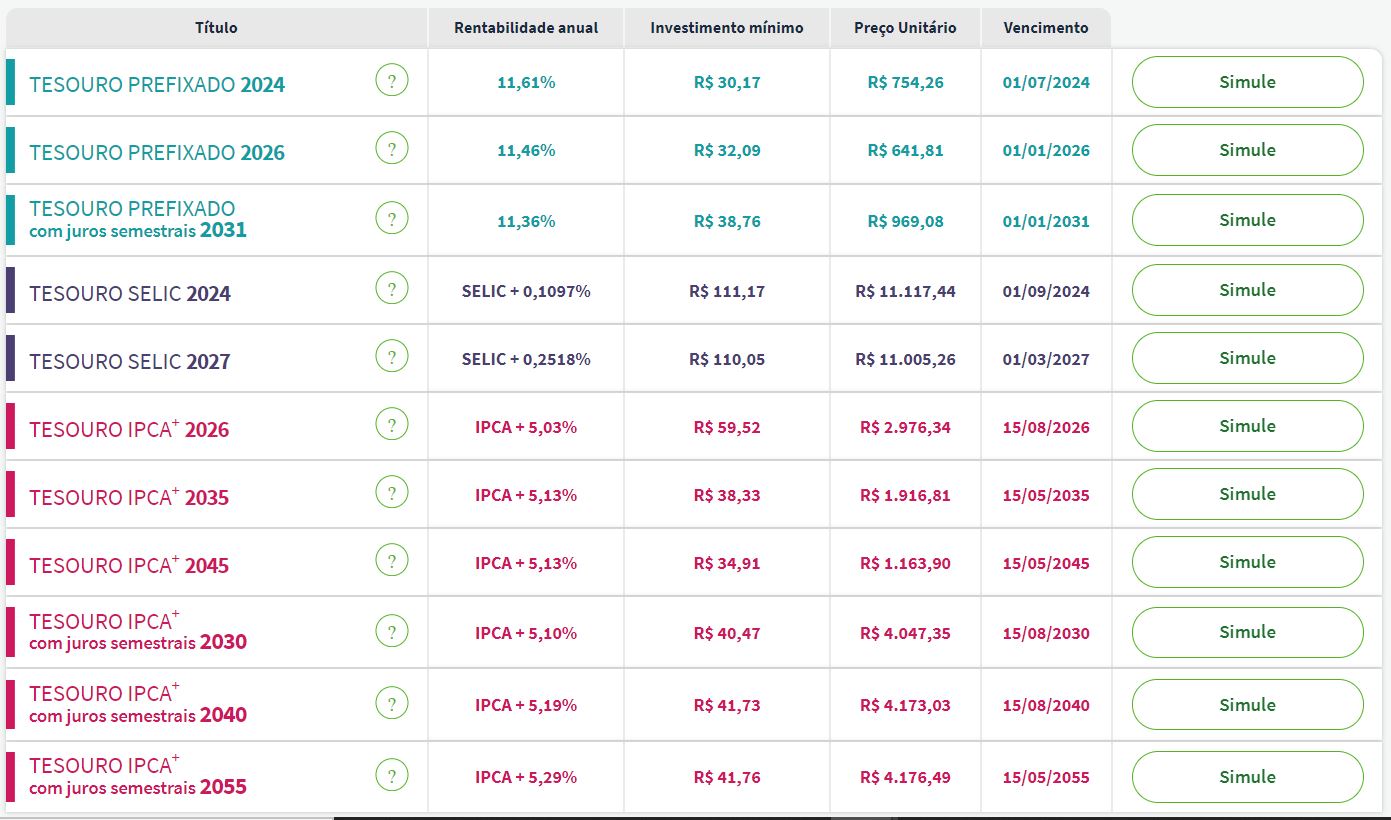This screenshot has width=1391, height=820.
Task: Show help for Tesouro Selic 2027
Action: 392,357
